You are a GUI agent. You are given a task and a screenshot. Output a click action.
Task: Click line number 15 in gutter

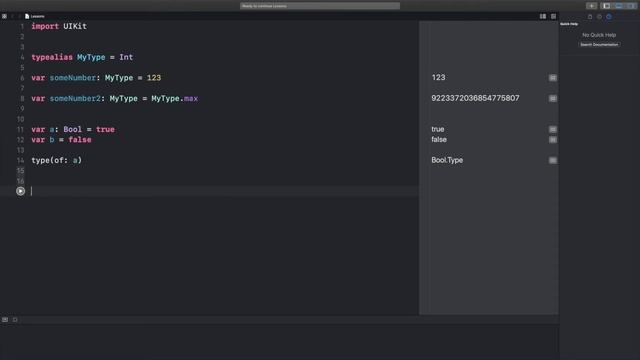coord(20,171)
